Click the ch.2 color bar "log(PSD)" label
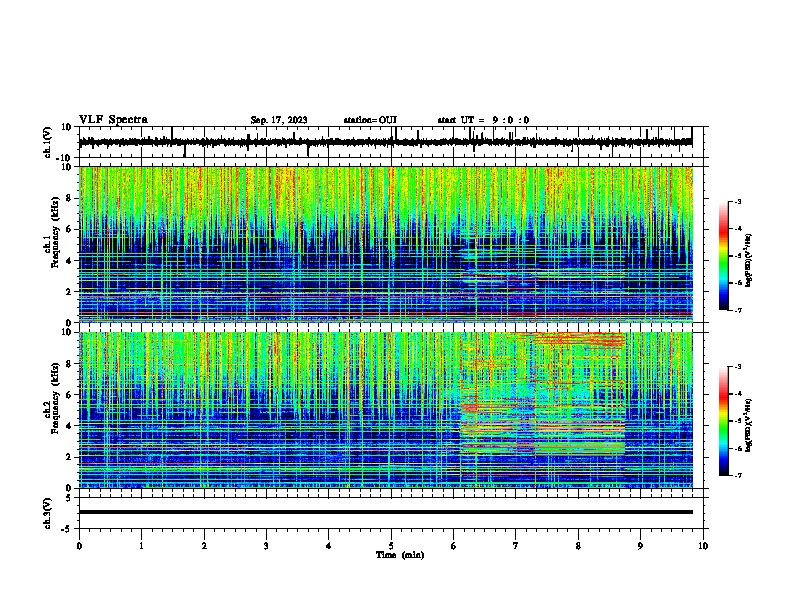 click(748, 425)
